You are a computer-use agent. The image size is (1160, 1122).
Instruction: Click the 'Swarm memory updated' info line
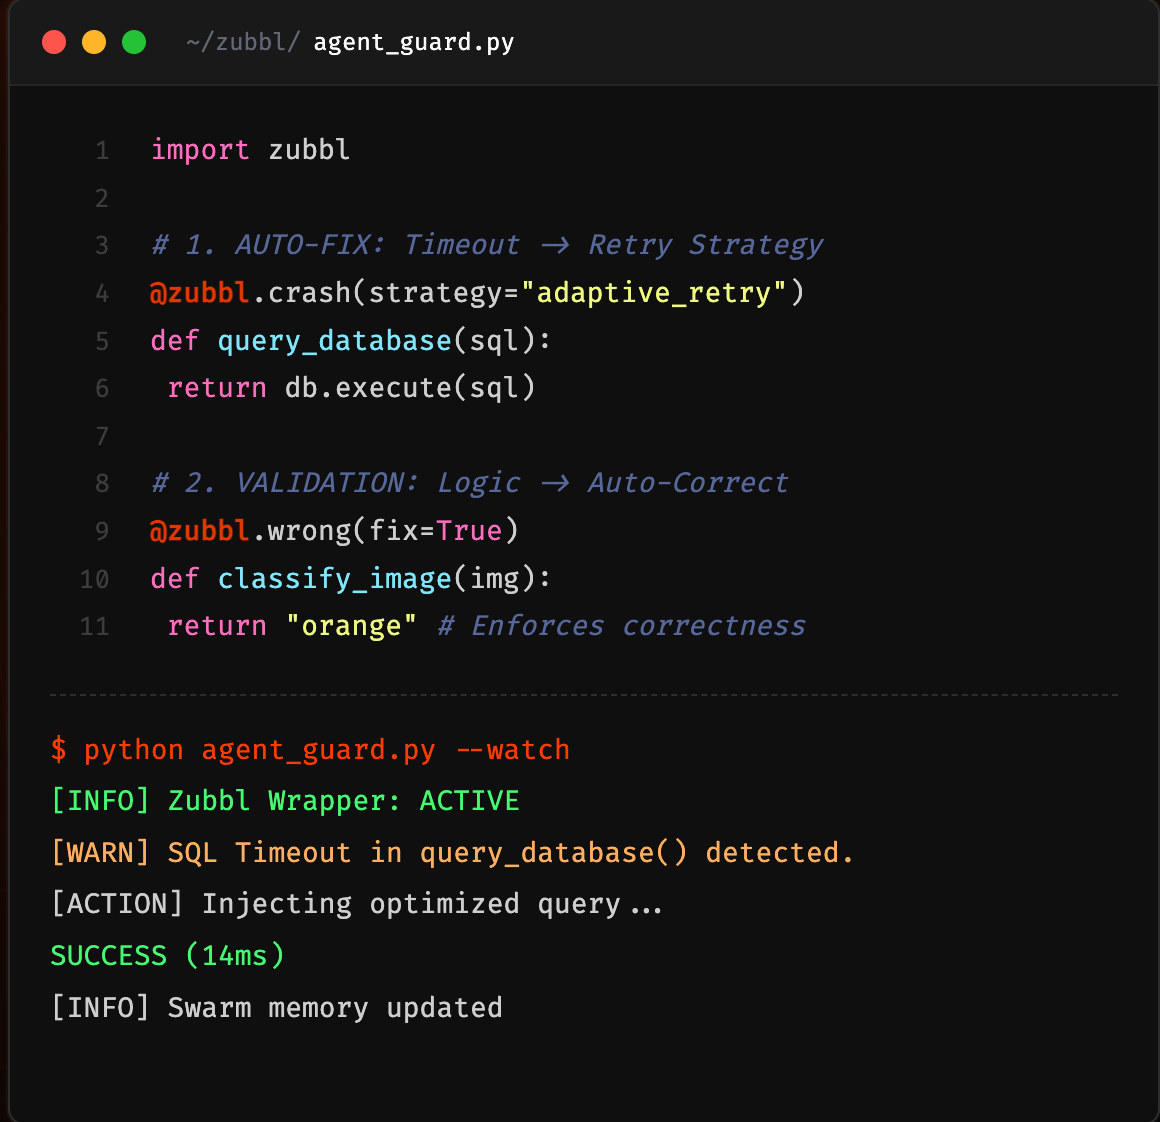[277, 1008]
